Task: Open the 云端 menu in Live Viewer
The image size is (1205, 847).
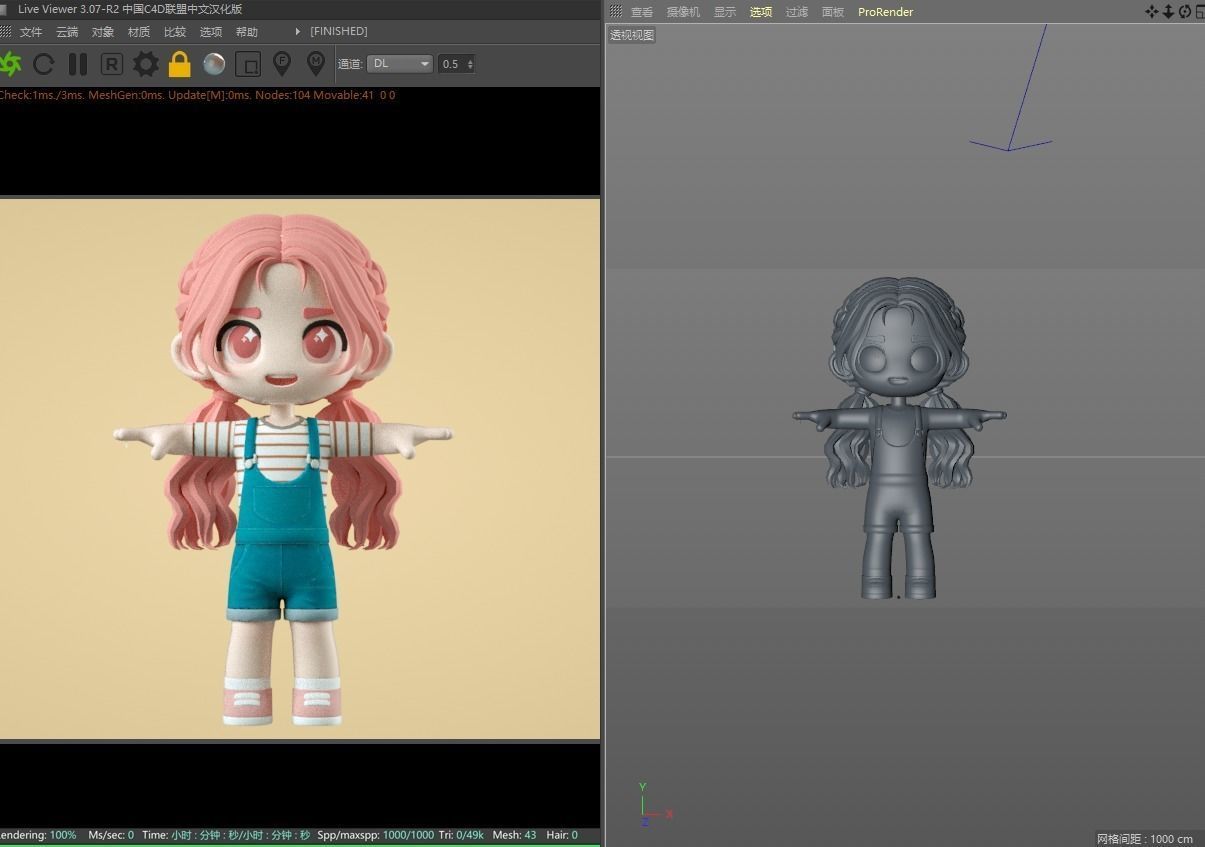Action: (67, 32)
